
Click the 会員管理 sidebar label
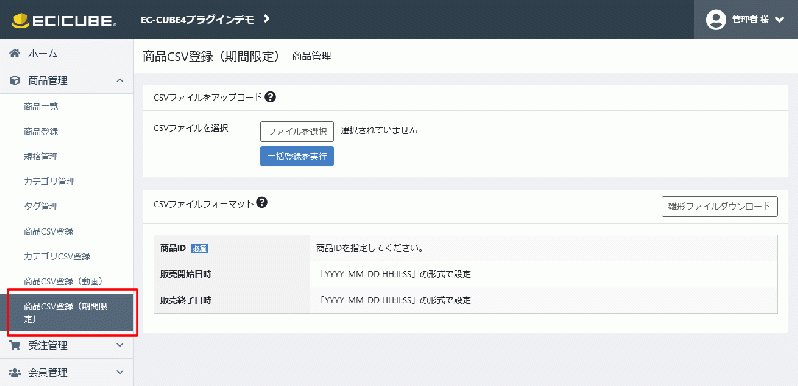tap(48, 372)
